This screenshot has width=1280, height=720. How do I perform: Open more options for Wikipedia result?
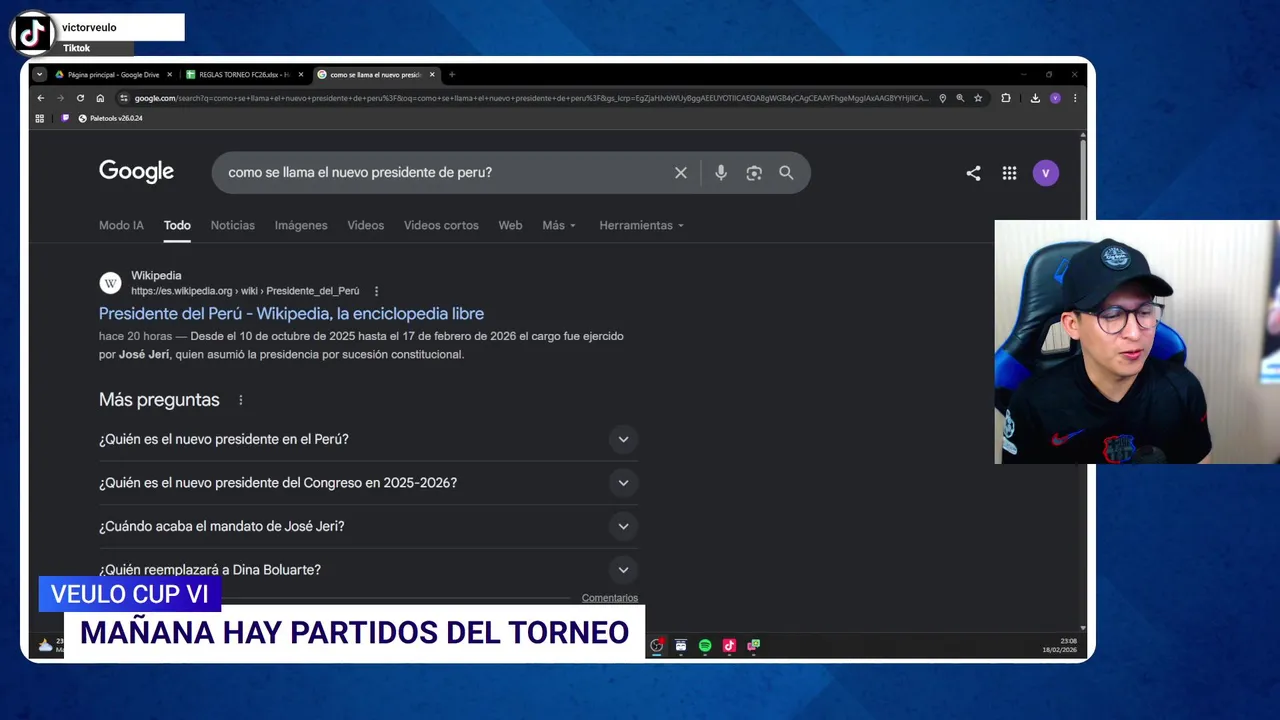pos(377,291)
